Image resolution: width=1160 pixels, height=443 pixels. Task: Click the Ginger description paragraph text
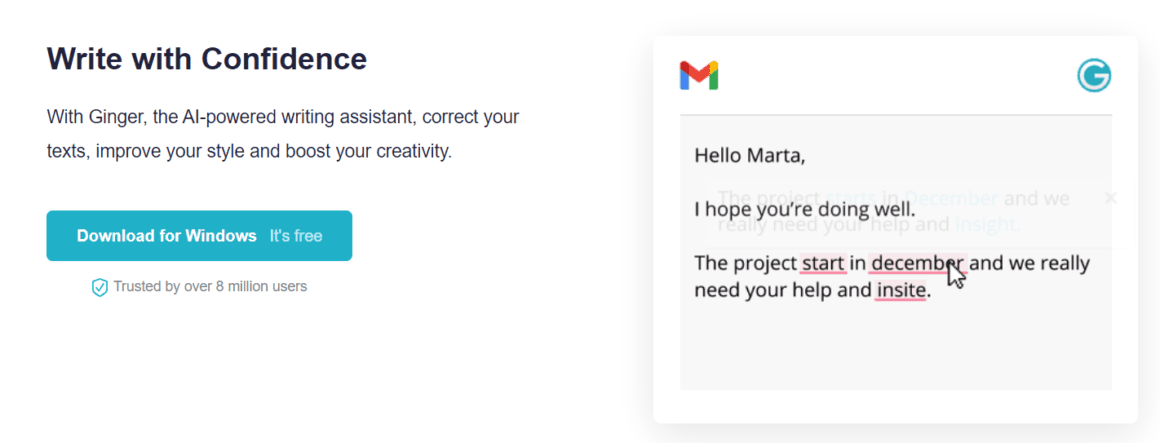coord(283,135)
